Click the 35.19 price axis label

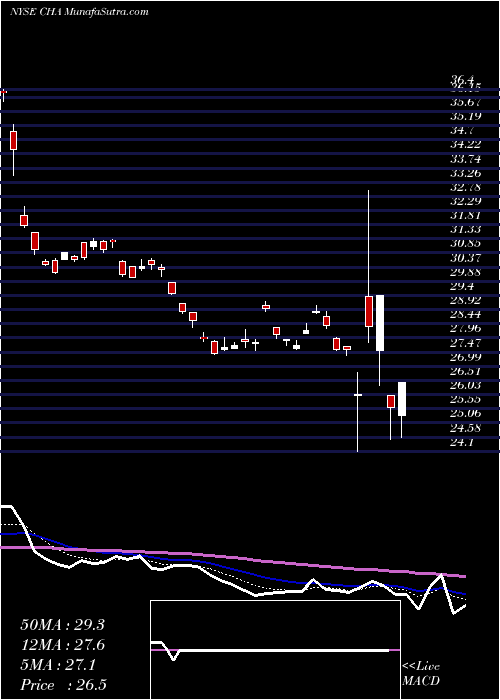(466, 117)
